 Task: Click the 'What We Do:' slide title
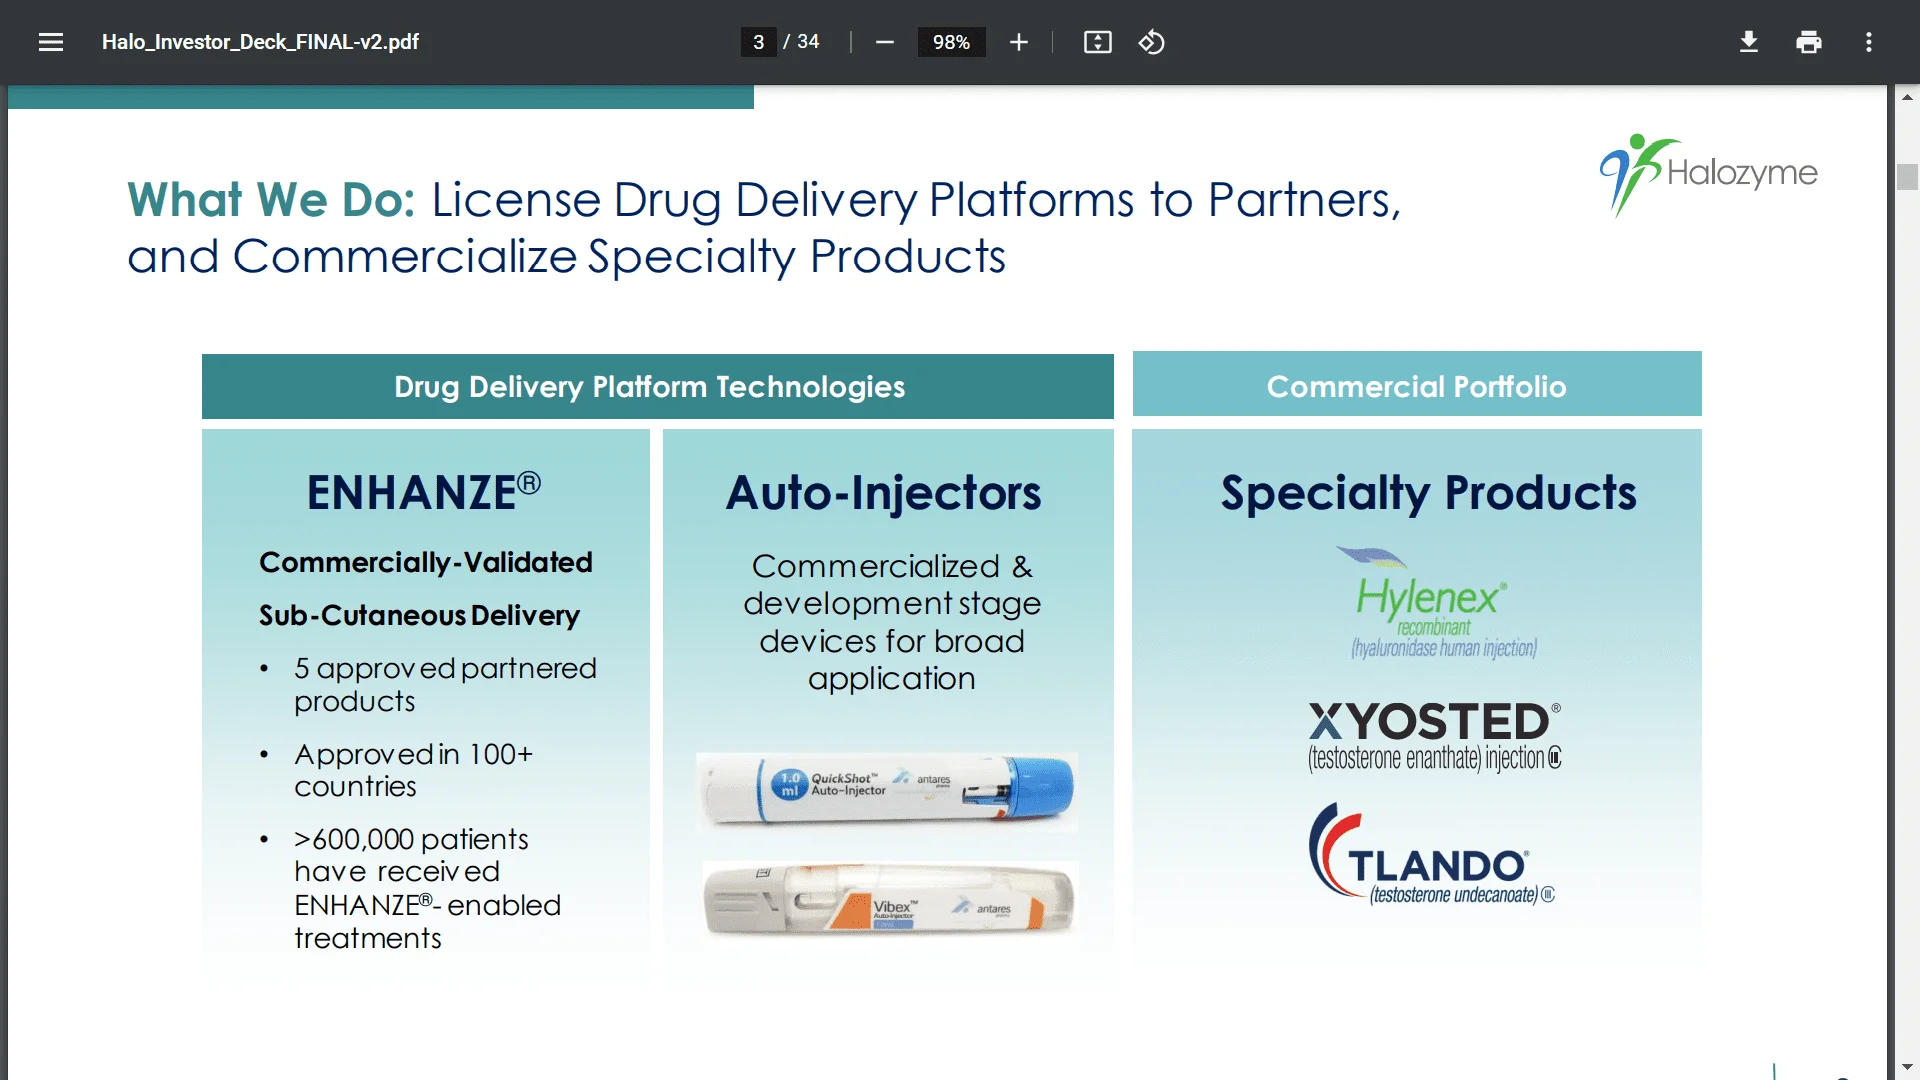pyautogui.click(x=271, y=199)
